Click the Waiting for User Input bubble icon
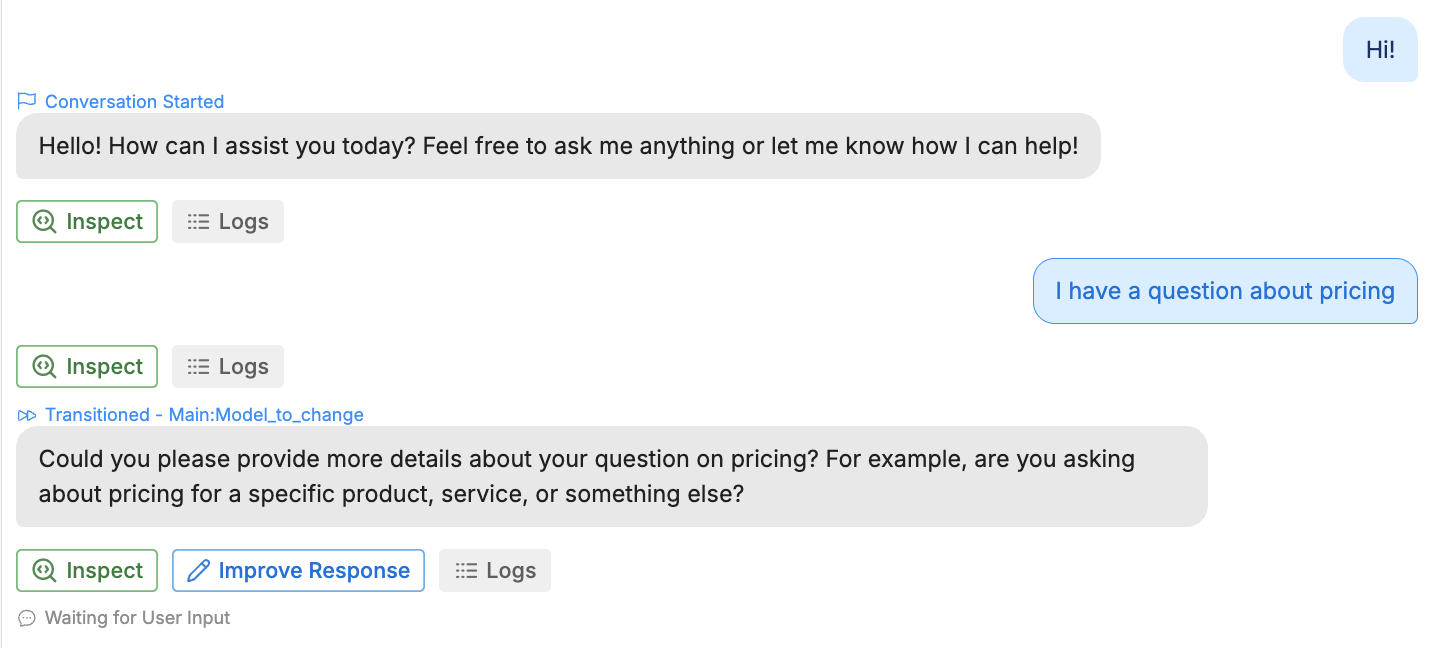Image resolution: width=1430 pixels, height=648 pixels. [x=27, y=618]
